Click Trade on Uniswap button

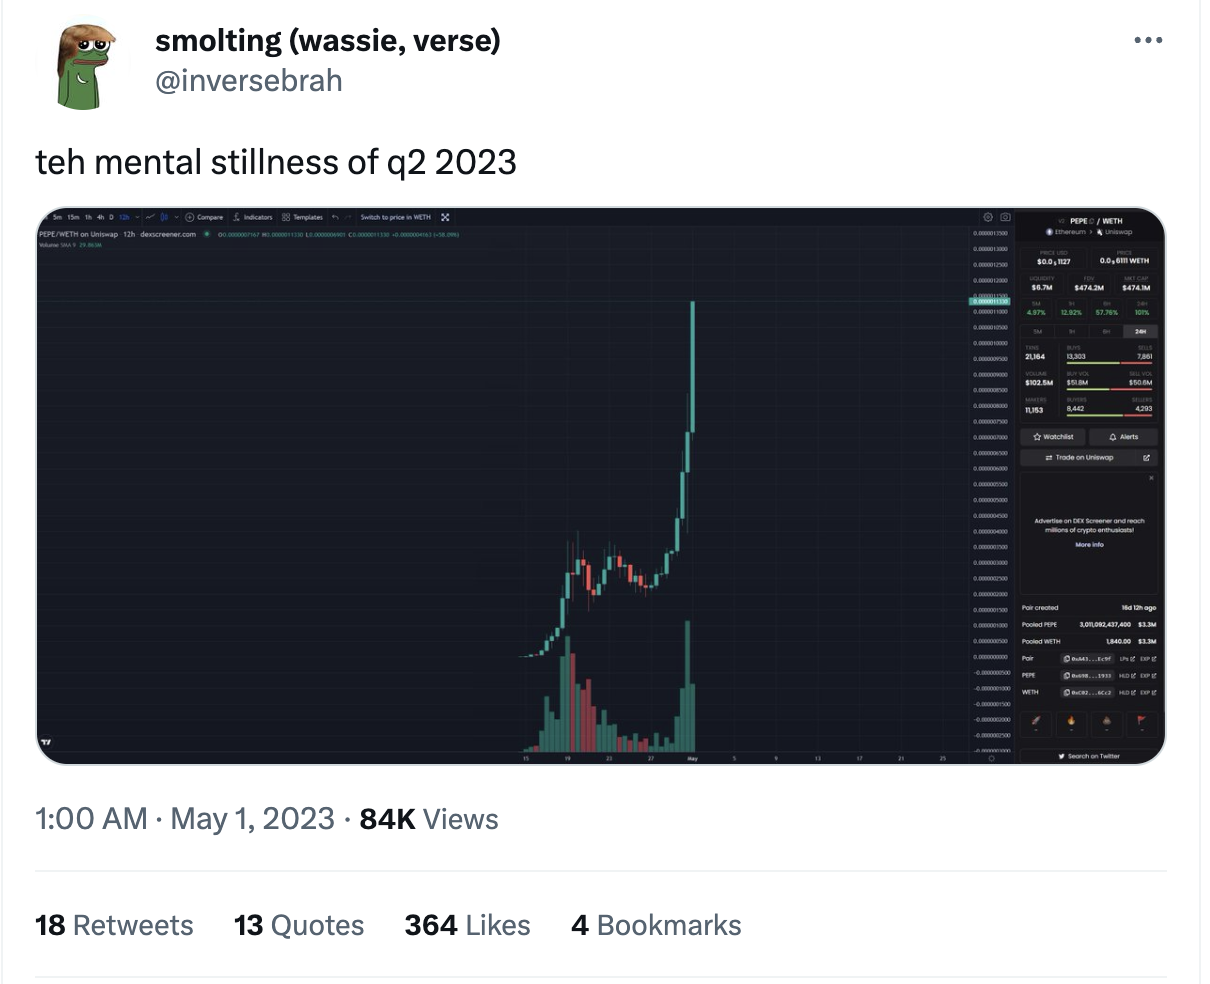coord(1079,458)
